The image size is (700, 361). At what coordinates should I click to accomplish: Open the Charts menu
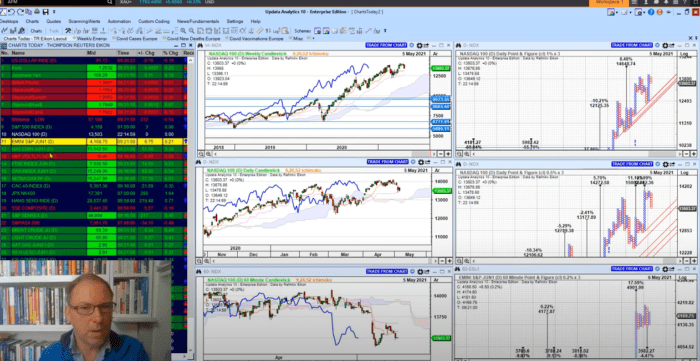click(32, 21)
